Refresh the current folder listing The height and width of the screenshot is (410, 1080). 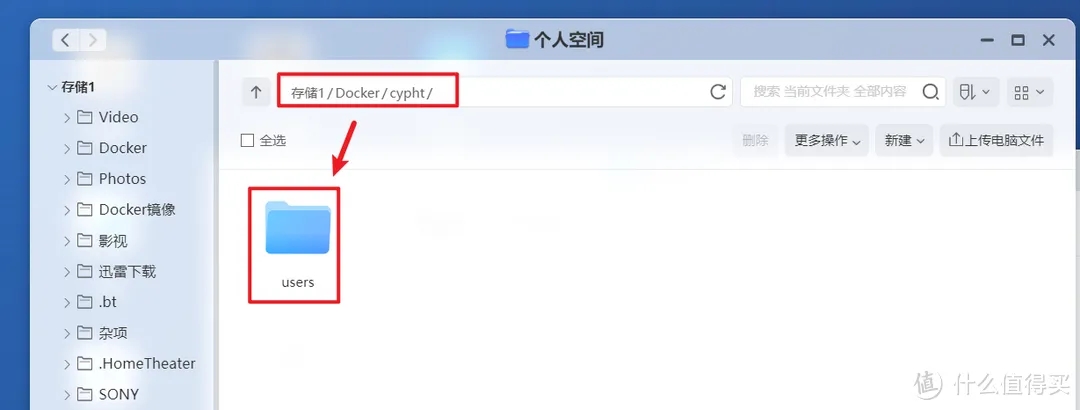point(718,92)
